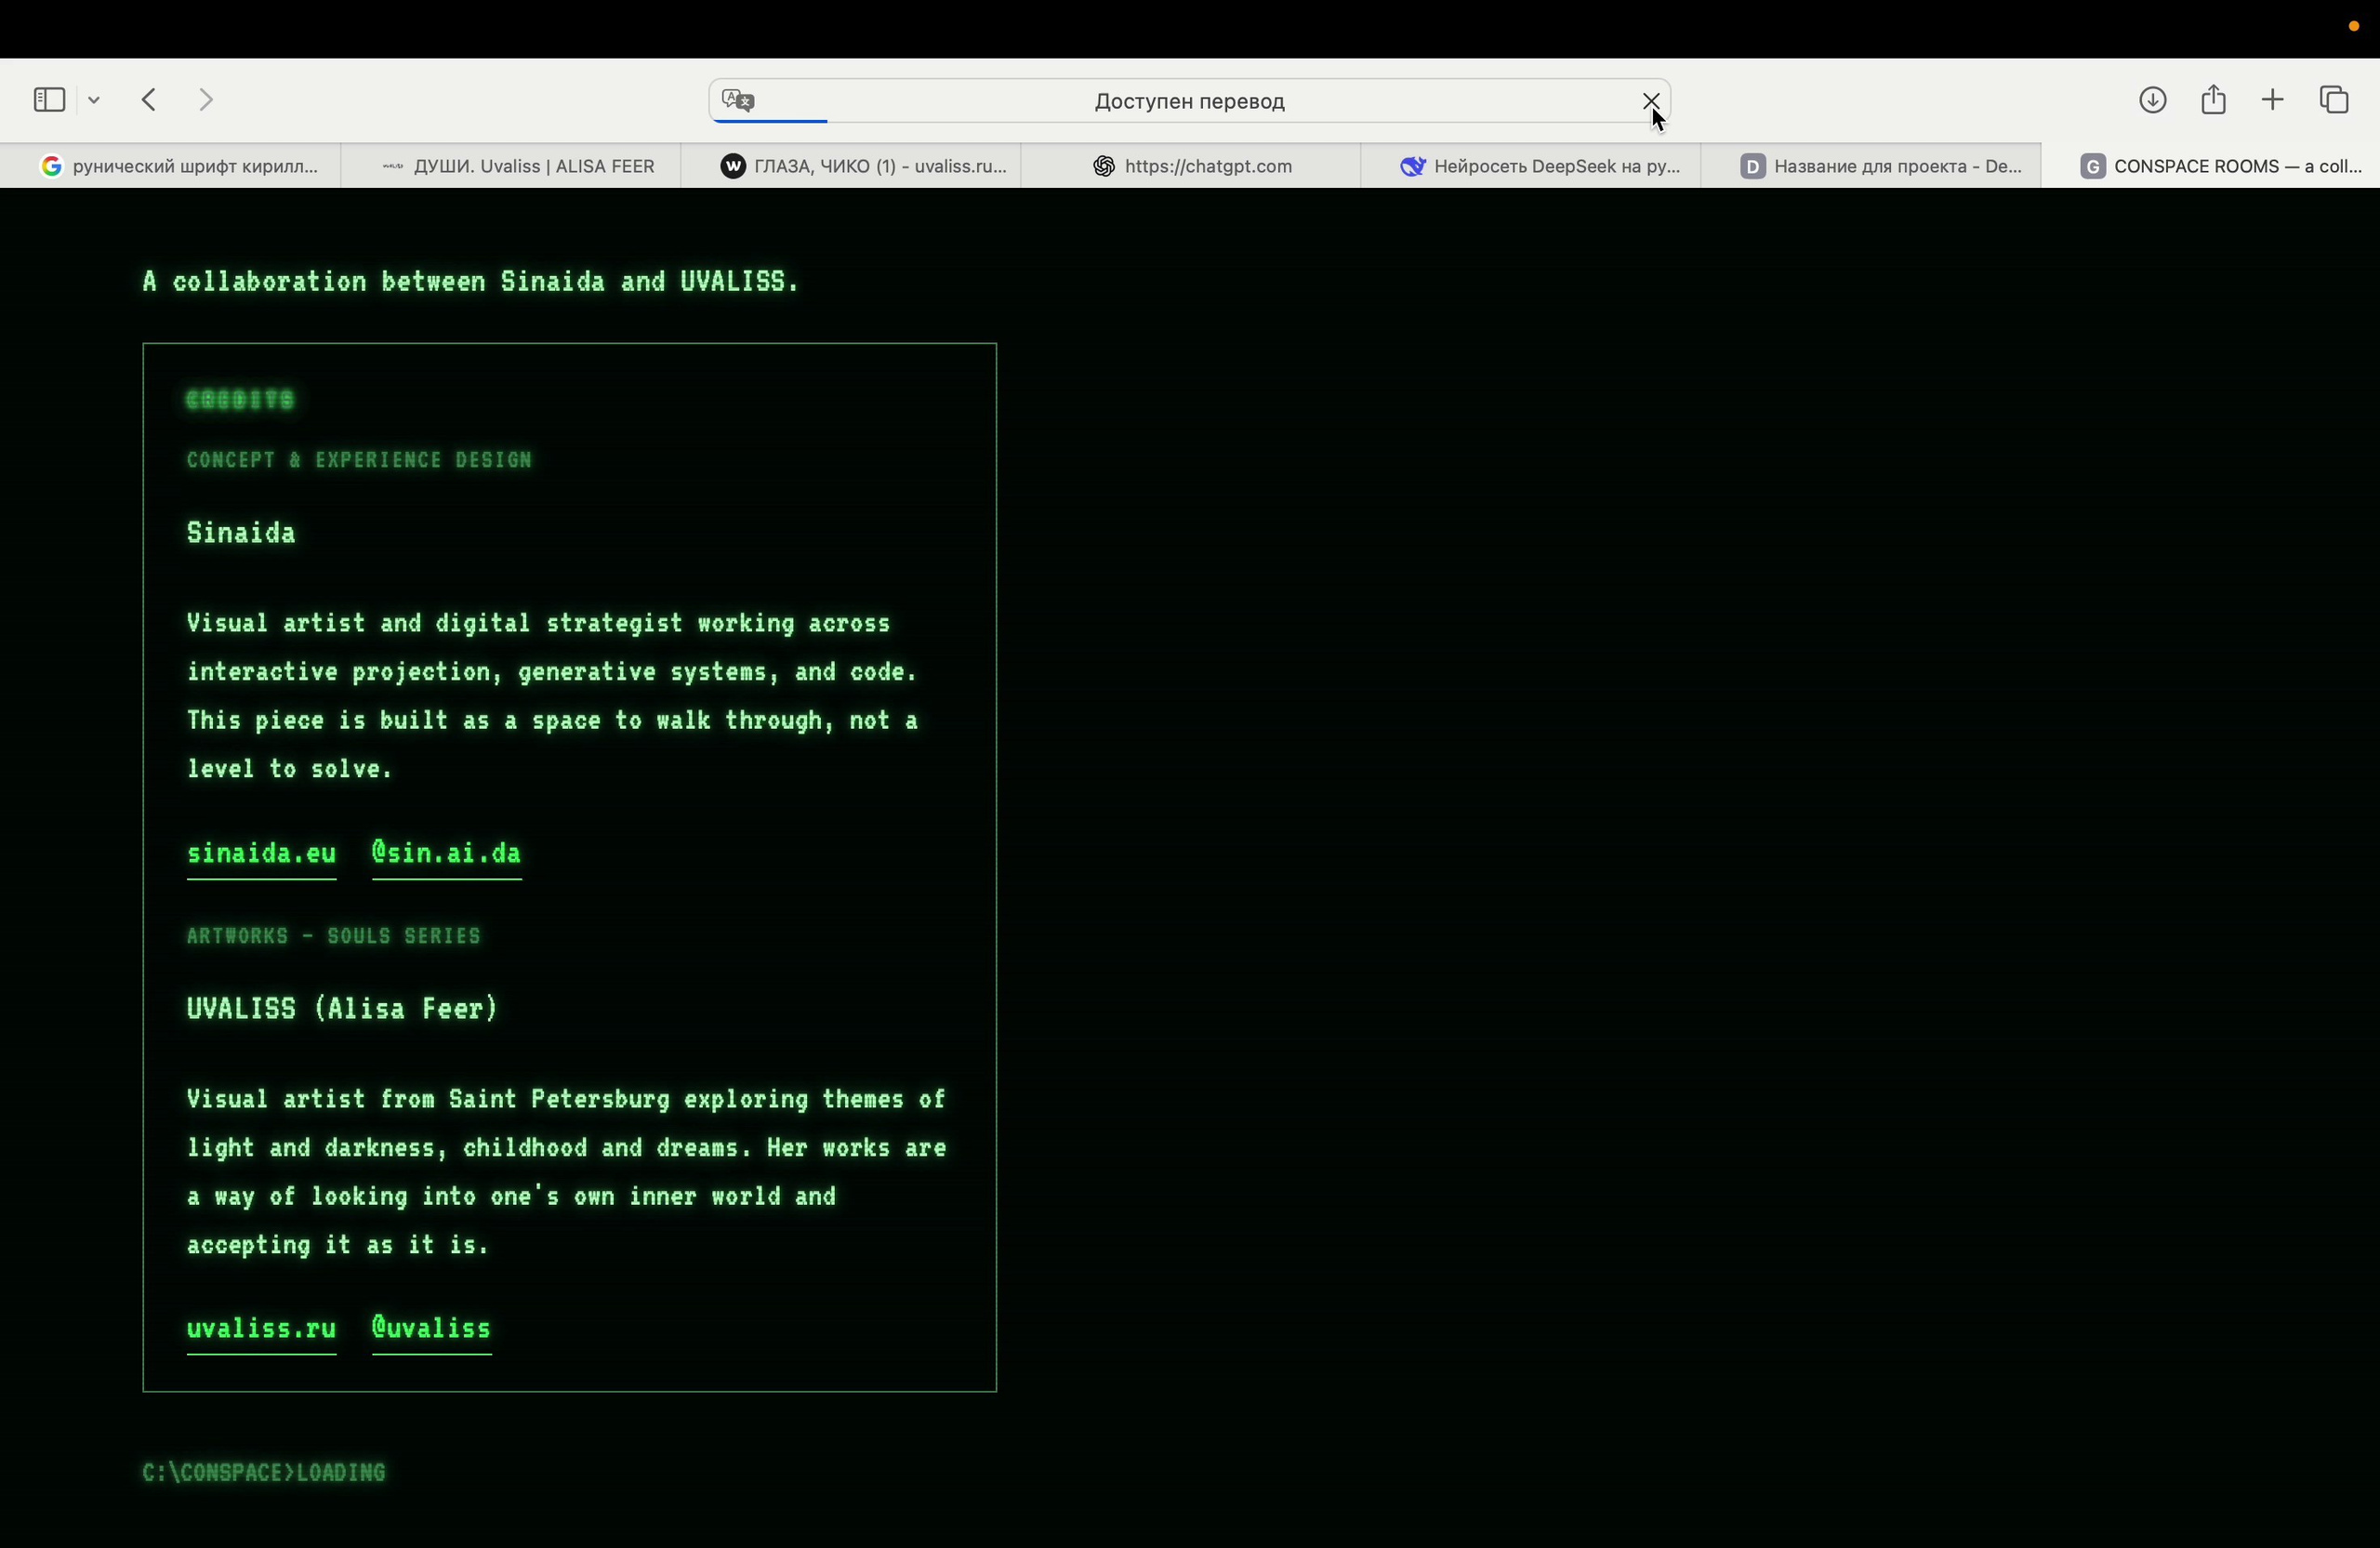Viewport: 2380px width, 1548px height.
Task: Go back to the previous page
Action: [150, 100]
